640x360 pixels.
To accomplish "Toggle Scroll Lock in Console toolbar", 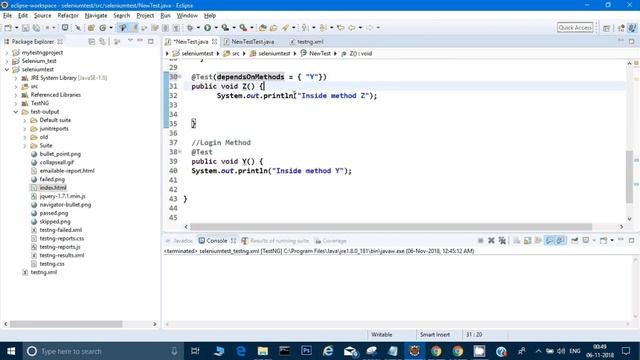I will coord(527,240).
